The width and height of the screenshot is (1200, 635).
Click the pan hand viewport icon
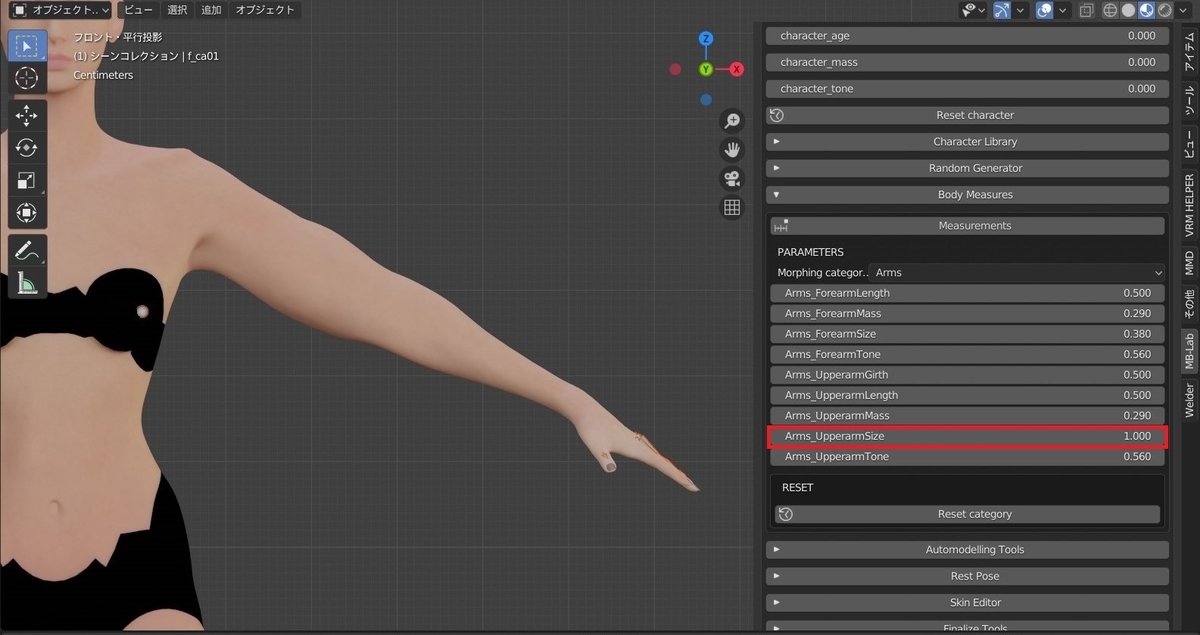point(732,150)
